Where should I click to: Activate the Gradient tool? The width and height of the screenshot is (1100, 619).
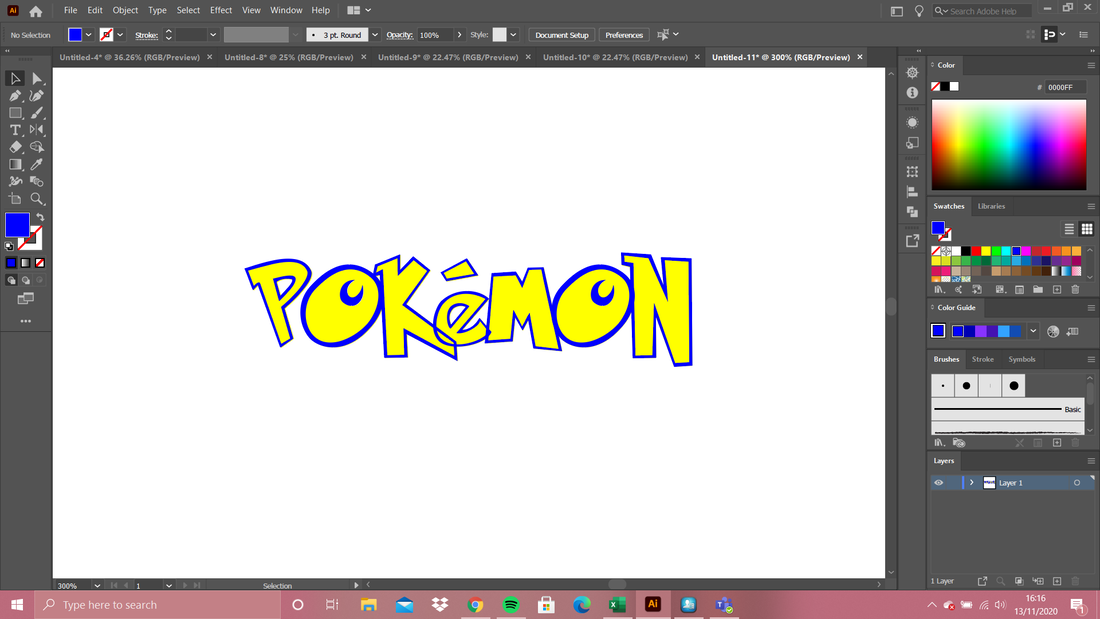click(15, 164)
